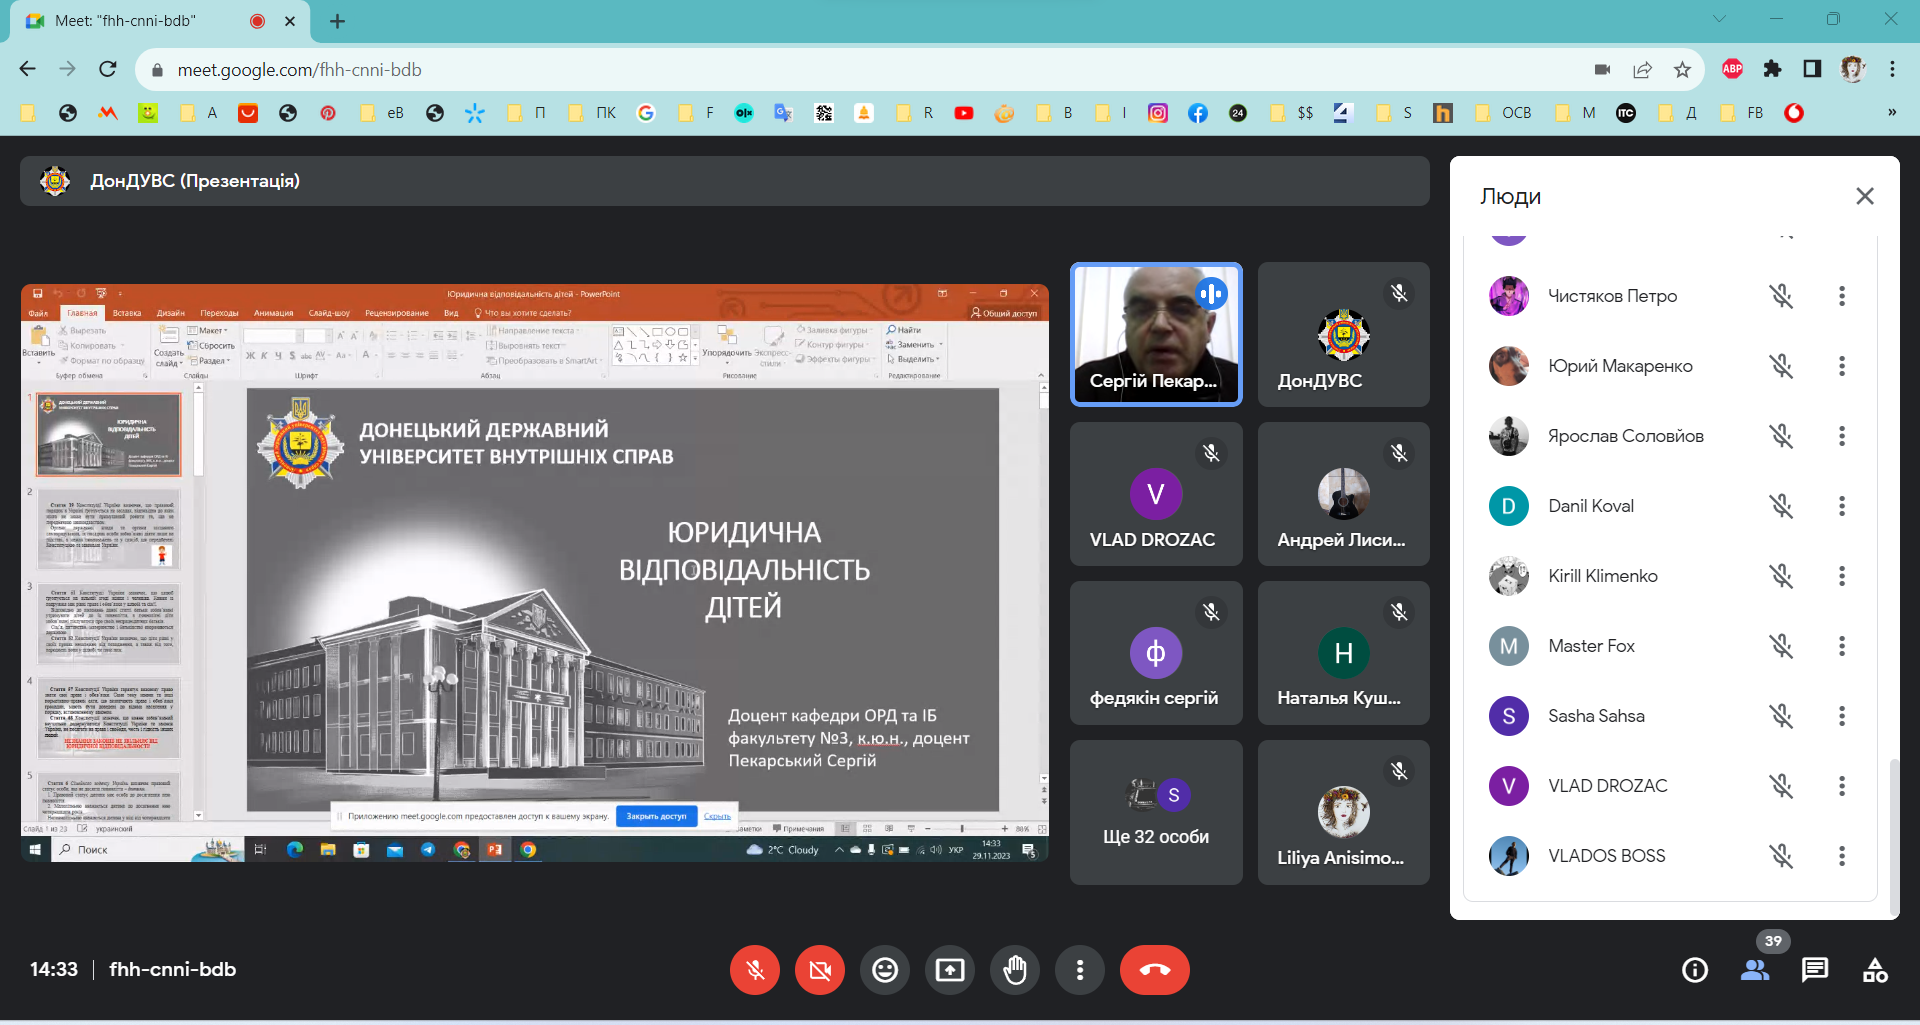The width and height of the screenshot is (1920, 1025).
Task: Mute Kirill Klimenko's microphone
Action: click(x=1781, y=576)
